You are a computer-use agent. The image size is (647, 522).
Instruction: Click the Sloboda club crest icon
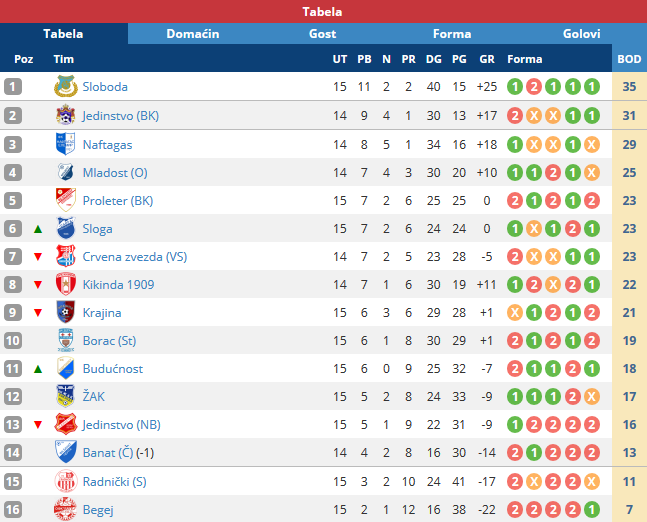point(66,86)
